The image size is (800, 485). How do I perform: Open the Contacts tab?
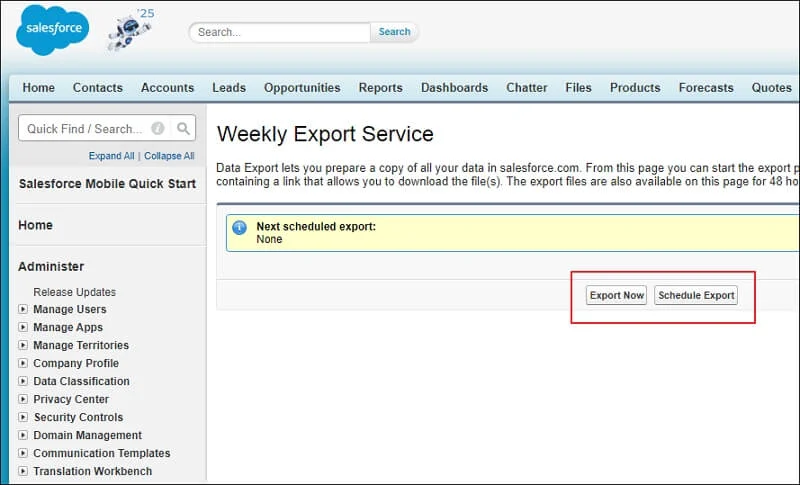coord(97,88)
